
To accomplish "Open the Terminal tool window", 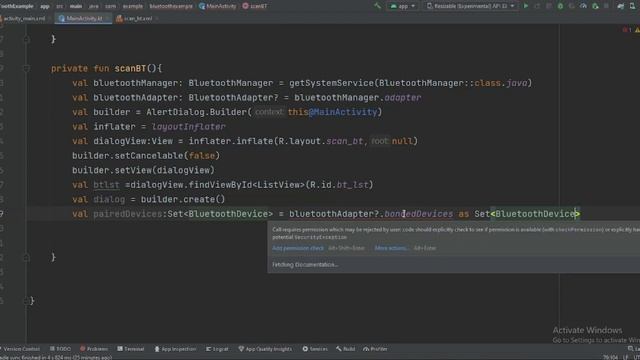I will [131, 349].
